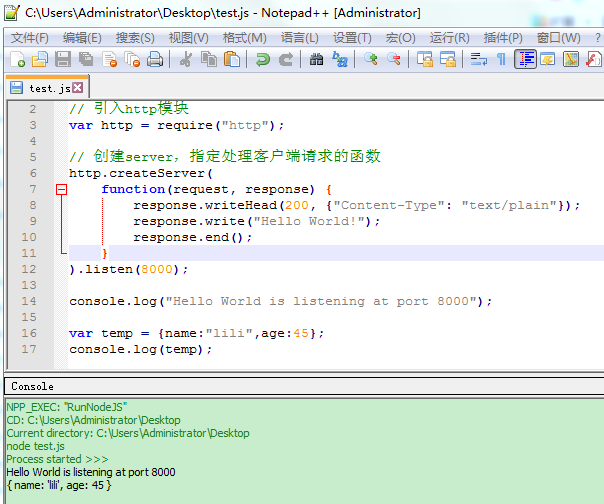Click the Zoom In magnifier icon
The height and width of the screenshot is (504, 604).
point(371,59)
